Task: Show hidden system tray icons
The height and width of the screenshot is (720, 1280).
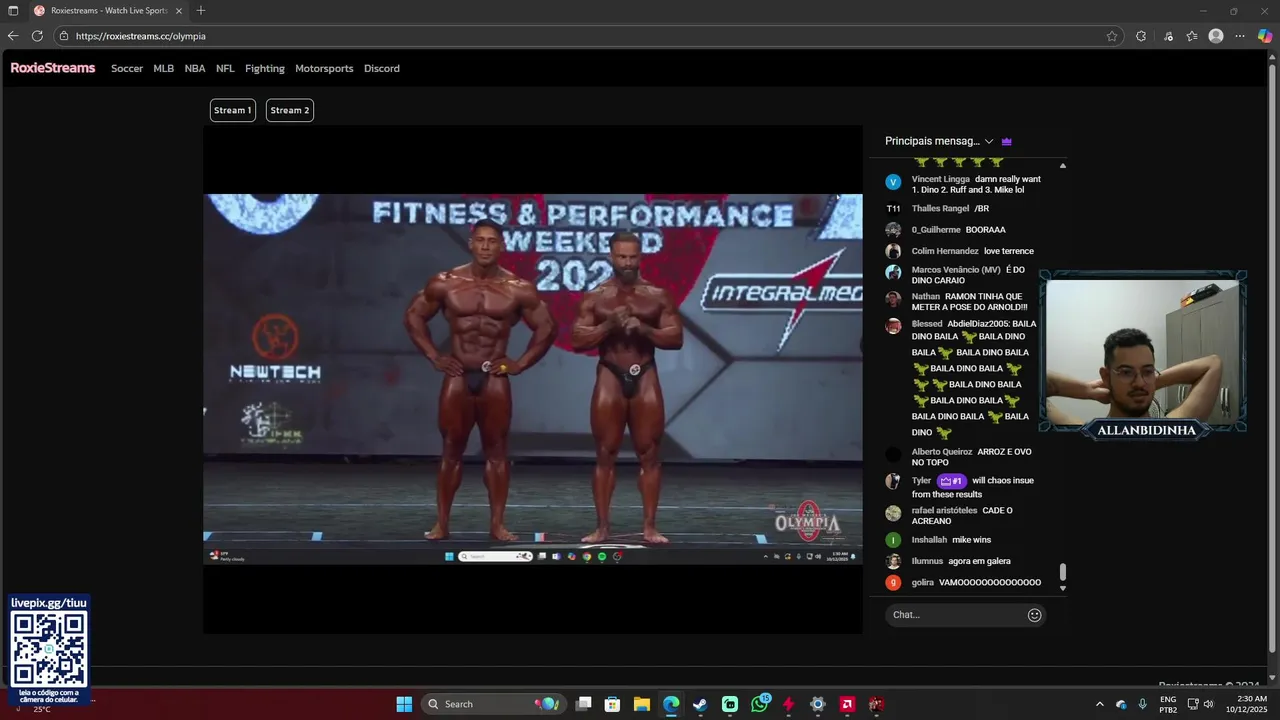Action: [x=1100, y=704]
